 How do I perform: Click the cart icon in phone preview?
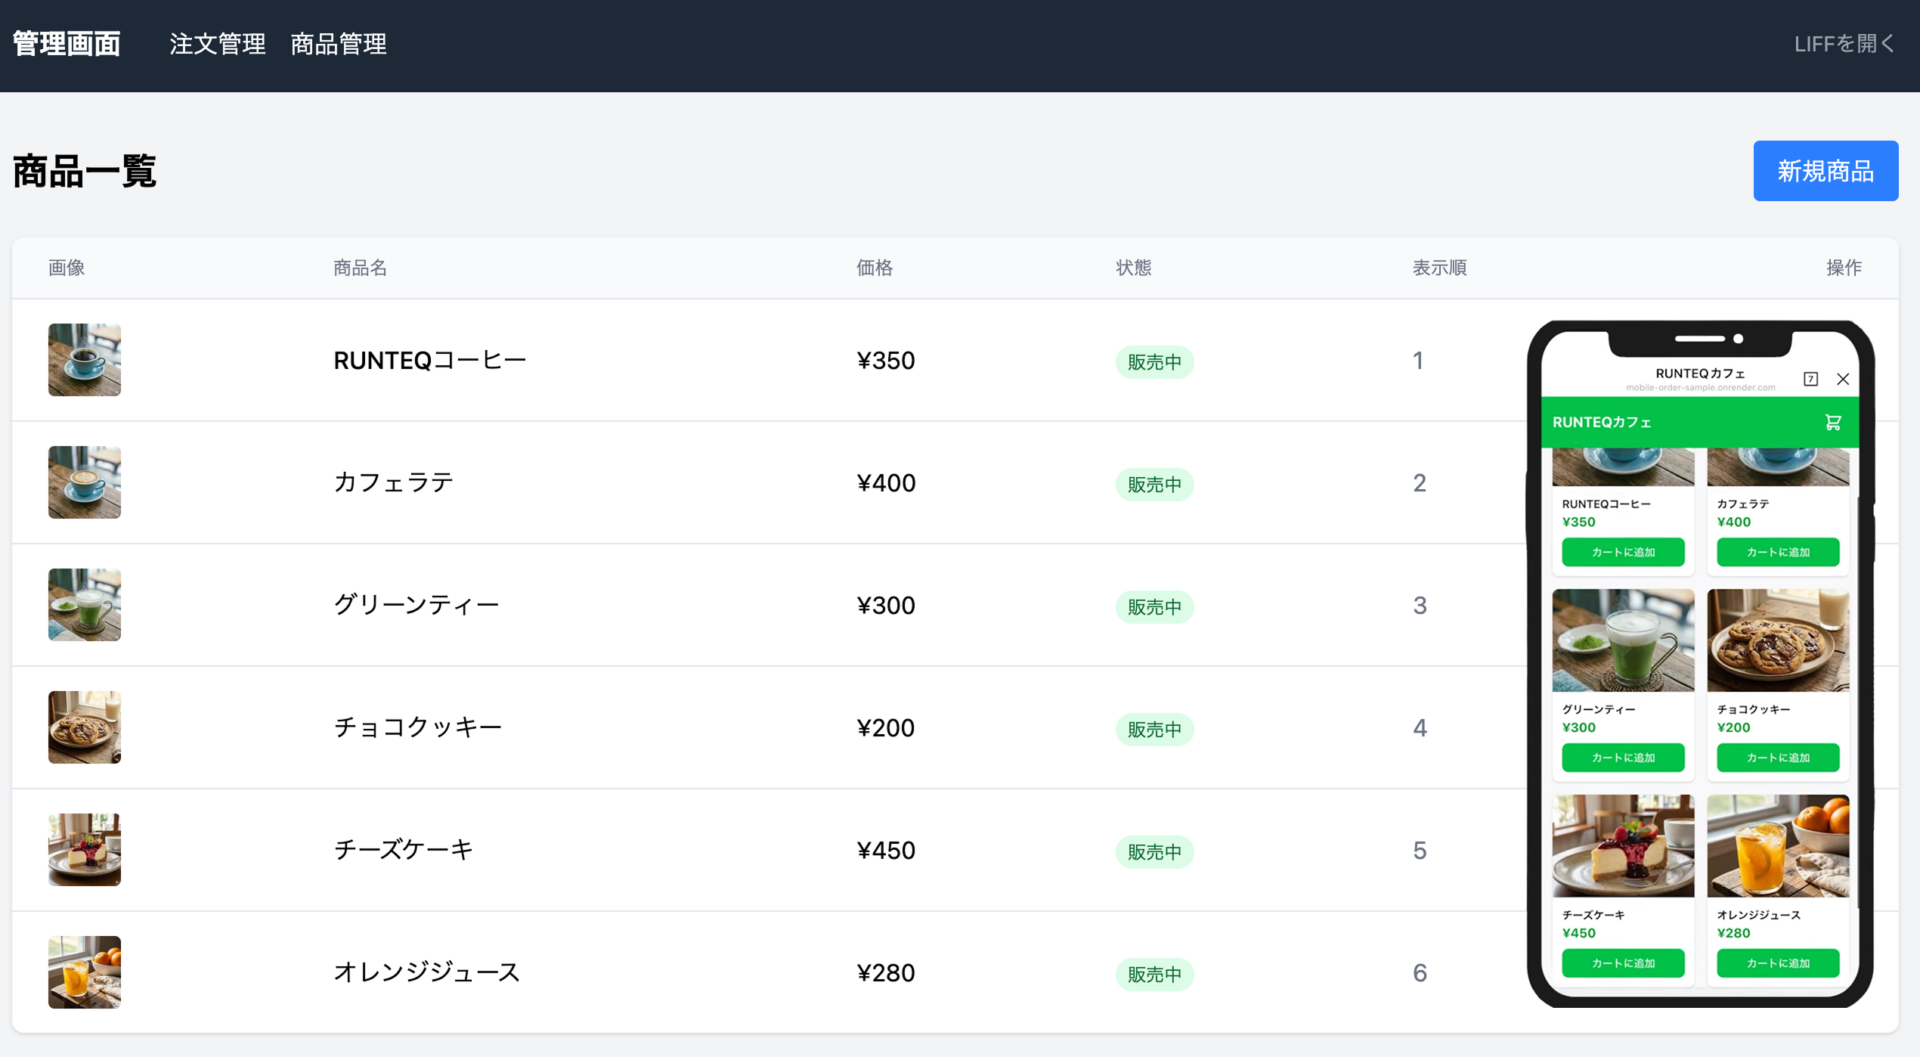1832,422
